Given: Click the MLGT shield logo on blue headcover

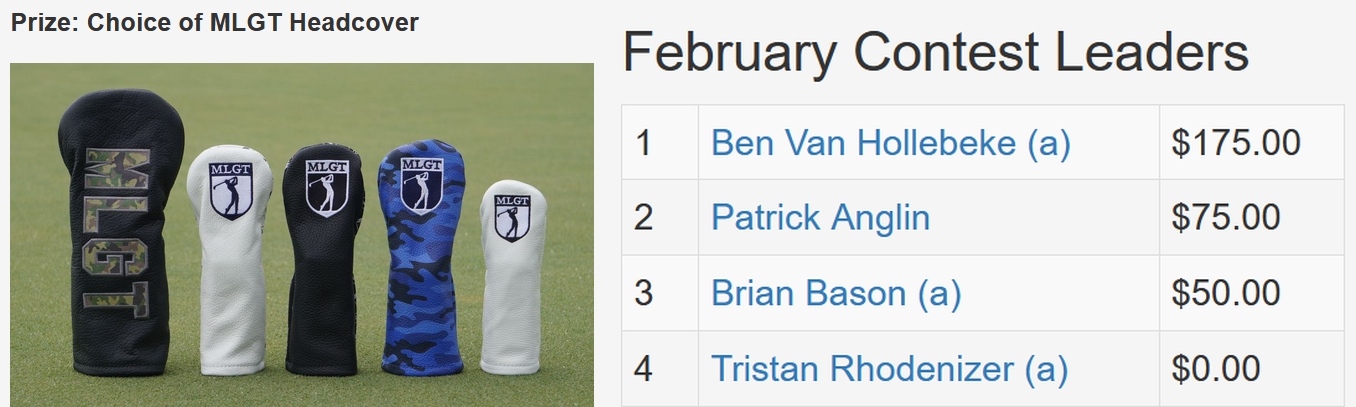Looking at the screenshot, I should [422, 185].
